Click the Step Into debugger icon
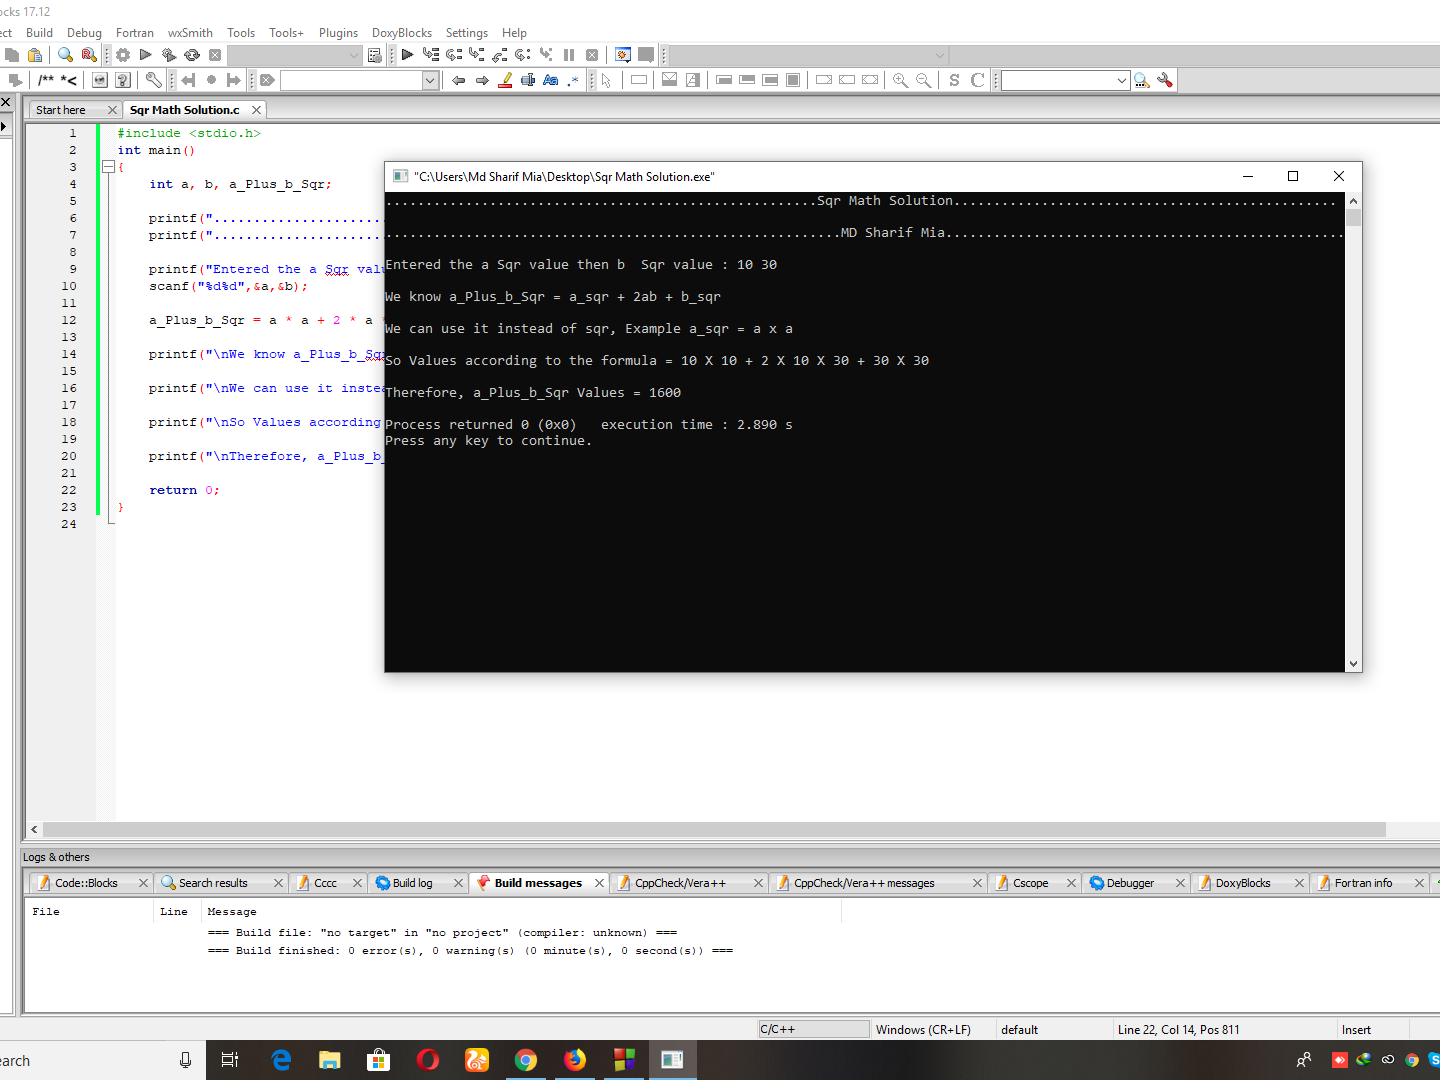Screen dimensions: 1440x1080 477,54
